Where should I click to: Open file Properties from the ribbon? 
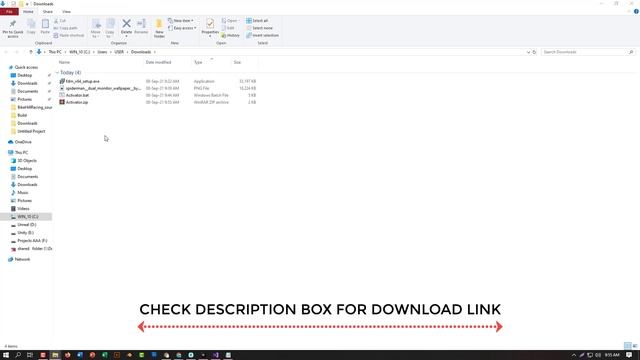coord(210,28)
